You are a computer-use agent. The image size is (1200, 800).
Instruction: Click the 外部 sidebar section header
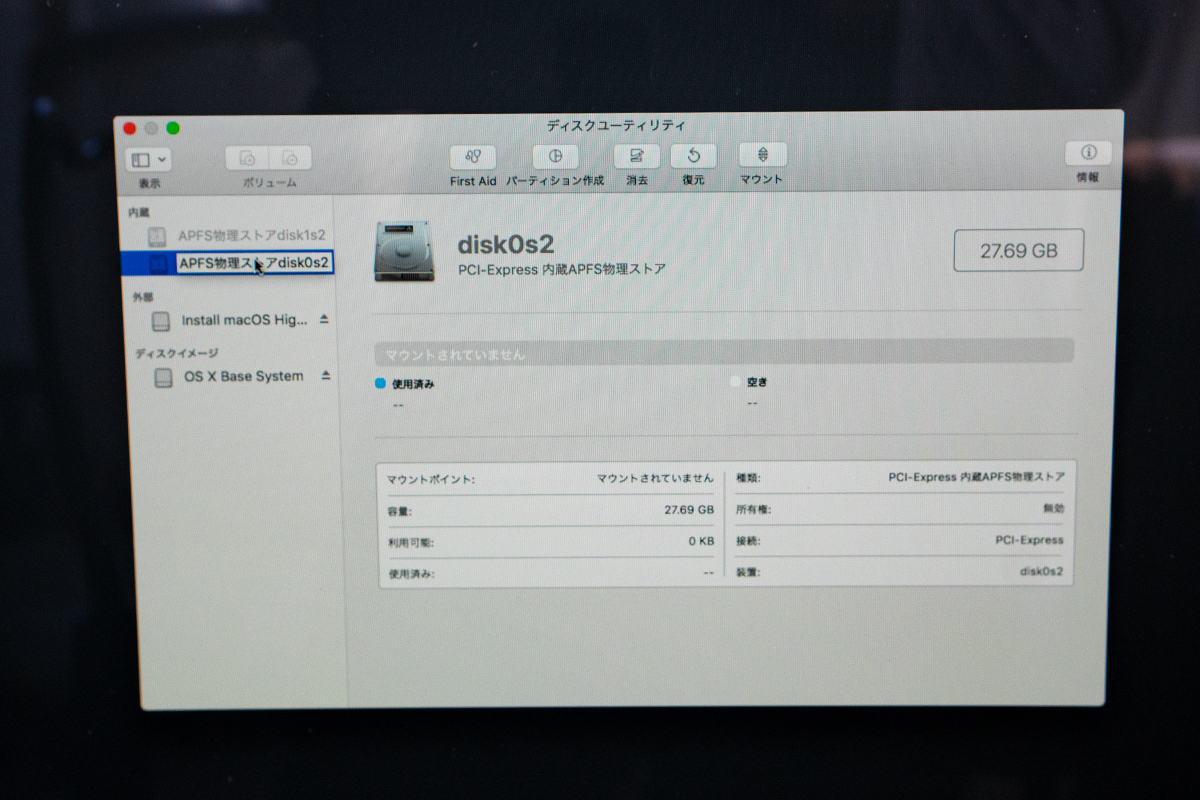click(143, 297)
